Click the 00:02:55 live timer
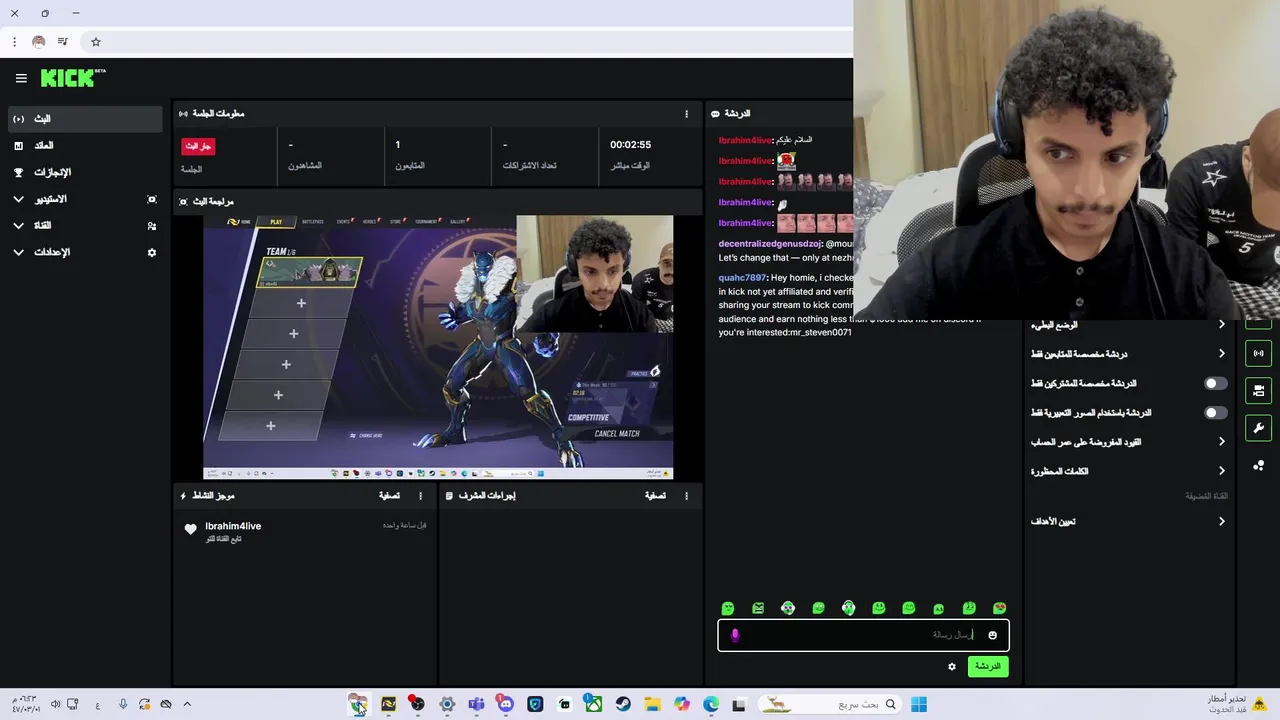Image resolution: width=1280 pixels, height=720 pixels. (x=630, y=145)
